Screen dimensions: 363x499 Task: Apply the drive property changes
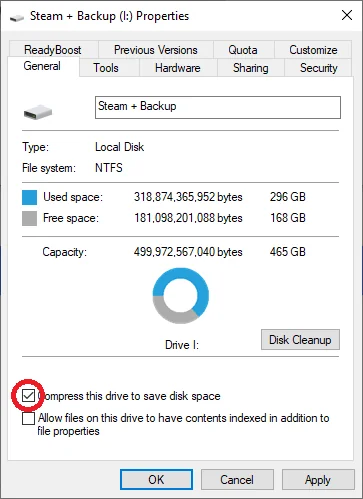click(x=318, y=480)
